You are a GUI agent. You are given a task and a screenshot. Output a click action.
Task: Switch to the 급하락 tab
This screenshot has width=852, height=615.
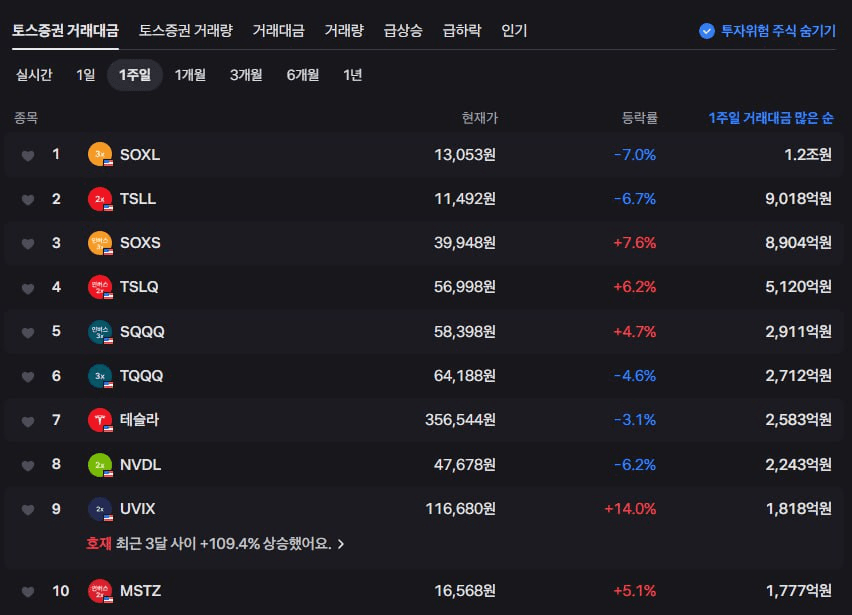coord(462,30)
